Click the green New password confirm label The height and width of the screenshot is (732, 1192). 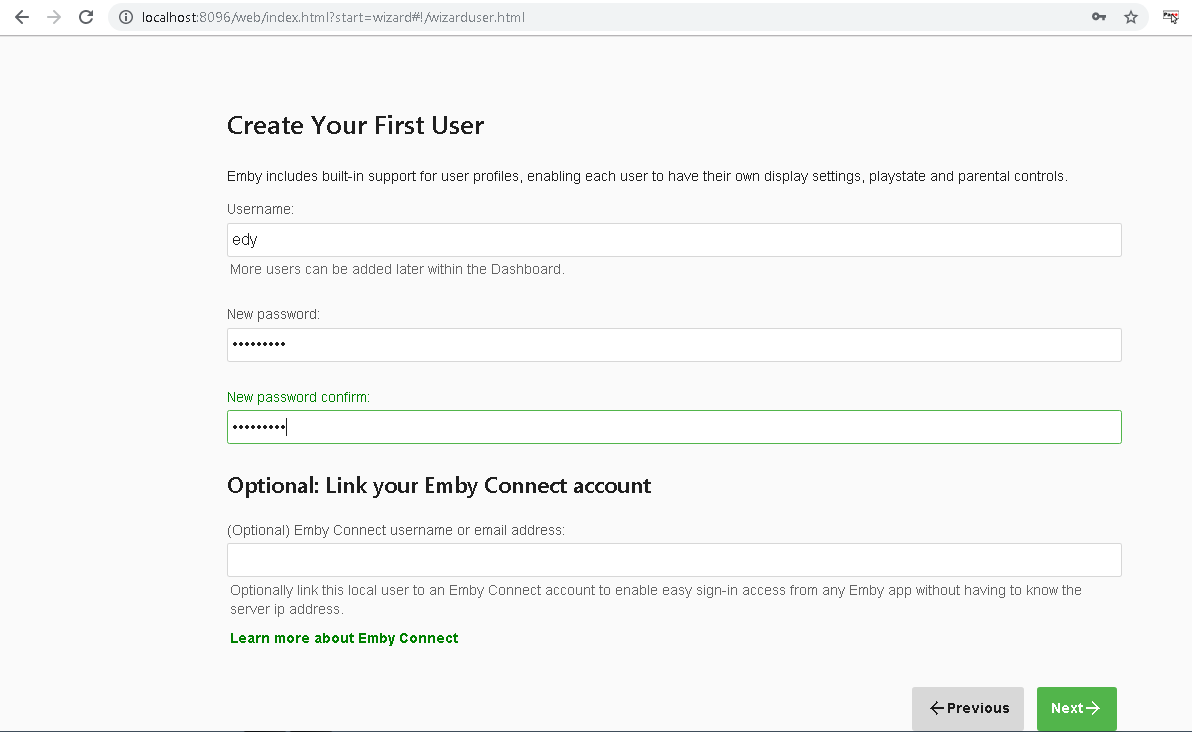(x=298, y=397)
